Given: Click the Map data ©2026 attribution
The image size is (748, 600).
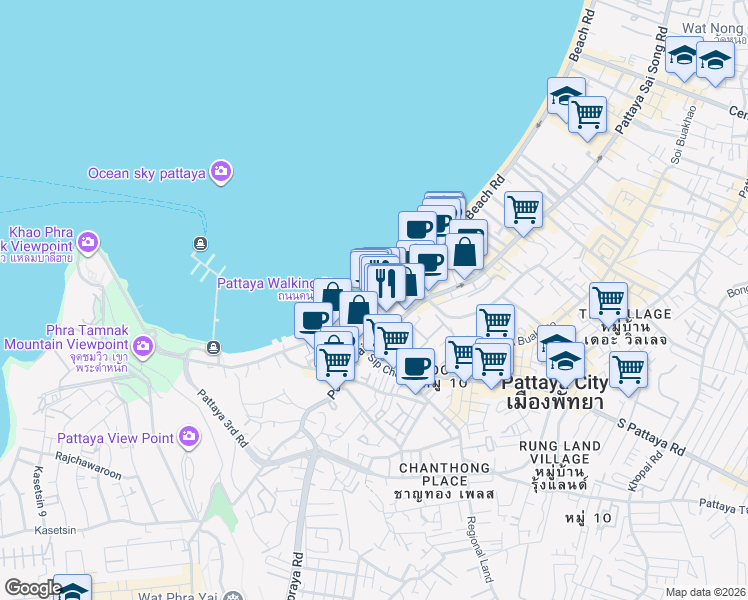Looking at the screenshot, I should (706, 592).
